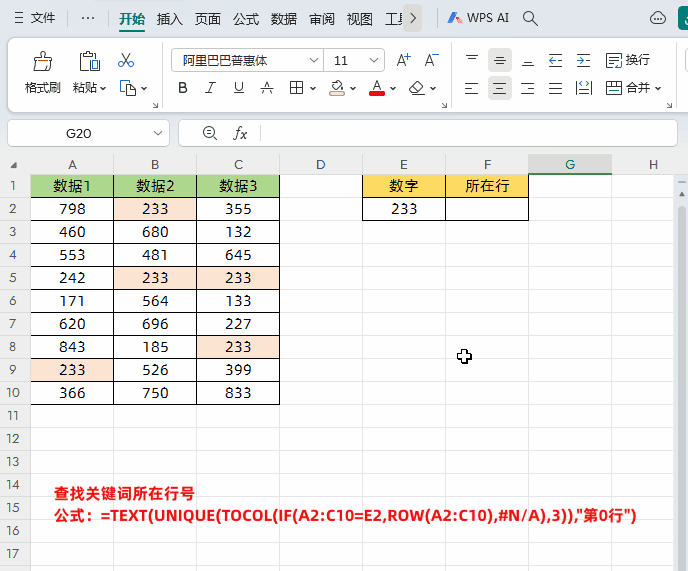Select column G header

570,164
